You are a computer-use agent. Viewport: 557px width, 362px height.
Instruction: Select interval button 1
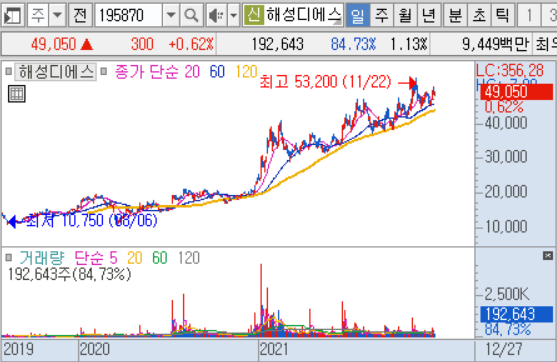529,15
